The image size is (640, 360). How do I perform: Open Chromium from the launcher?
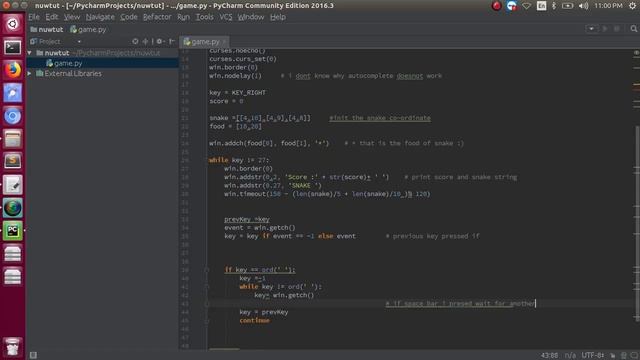click(x=13, y=116)
